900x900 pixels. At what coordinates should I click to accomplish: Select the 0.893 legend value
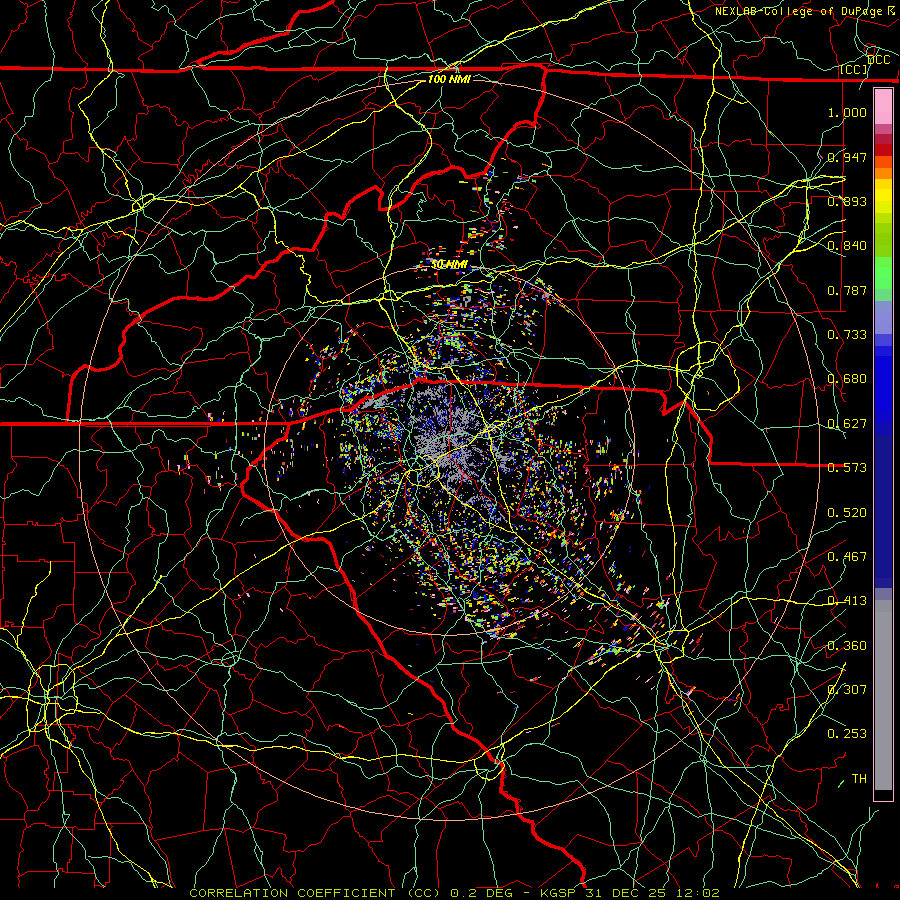(847, 201)
